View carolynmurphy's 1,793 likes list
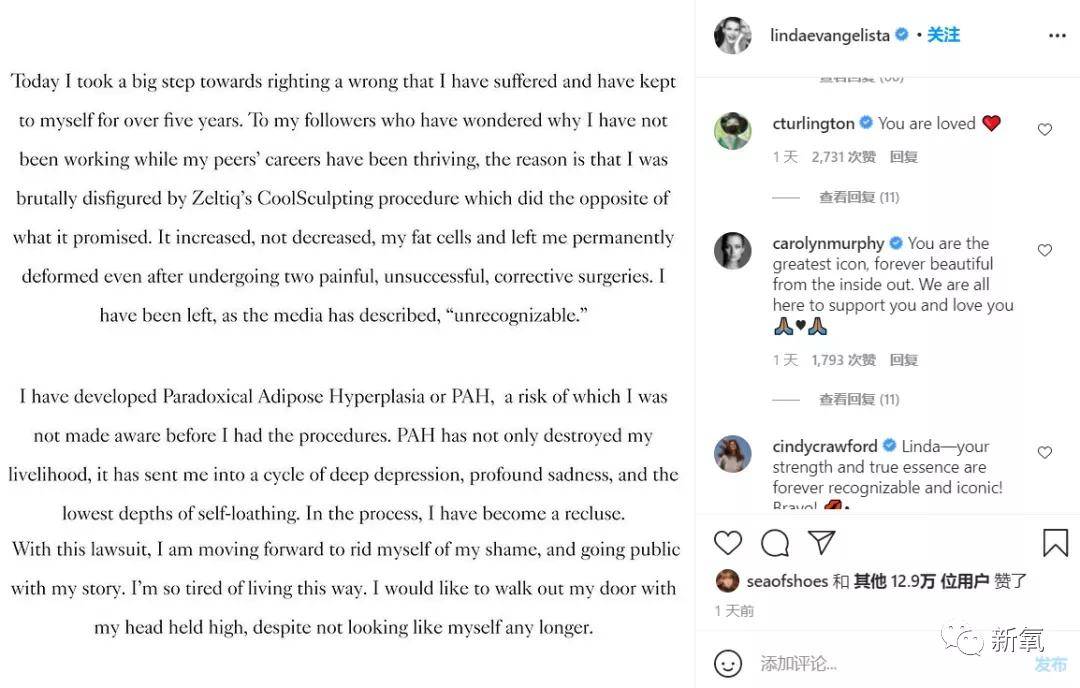The image size is (1080, 688). point(843,360)
